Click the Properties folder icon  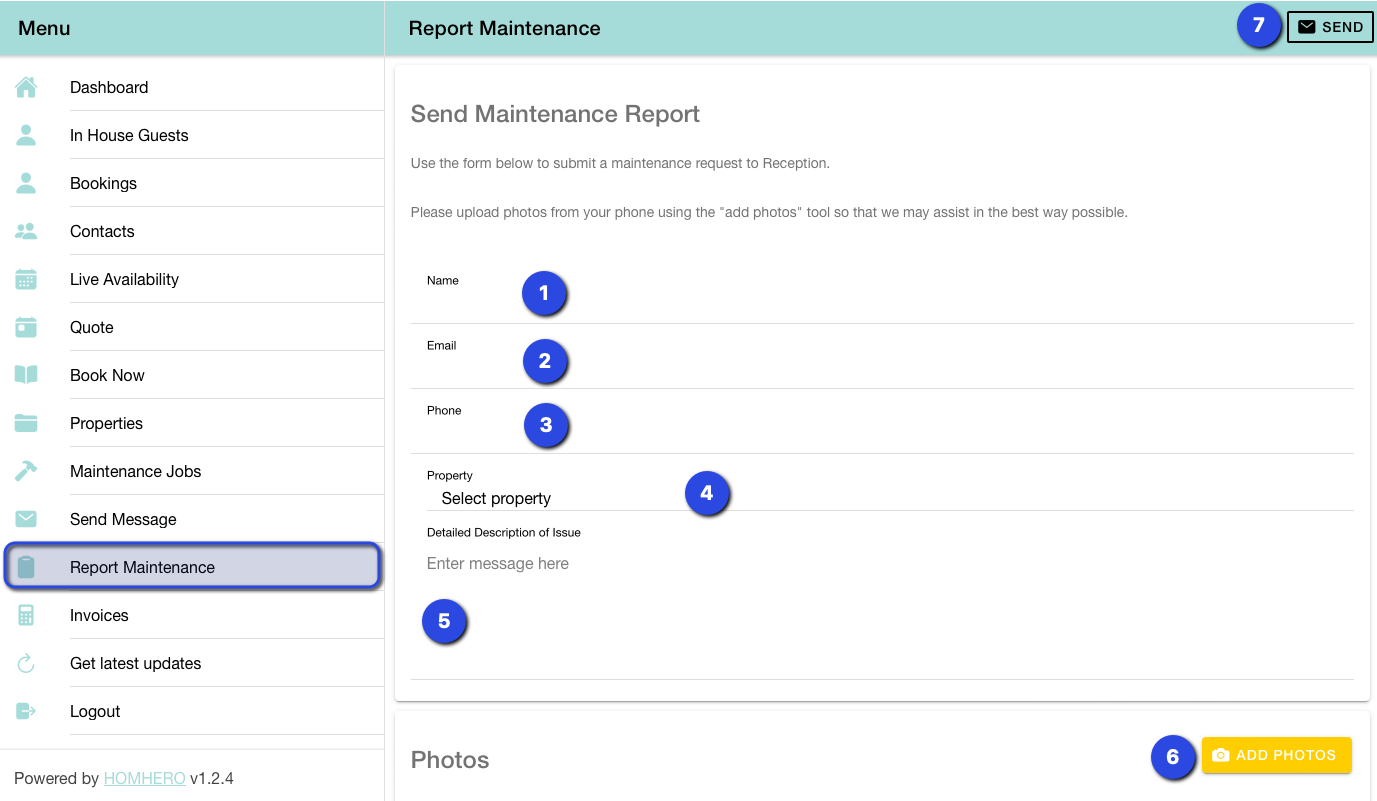[26, 423]
